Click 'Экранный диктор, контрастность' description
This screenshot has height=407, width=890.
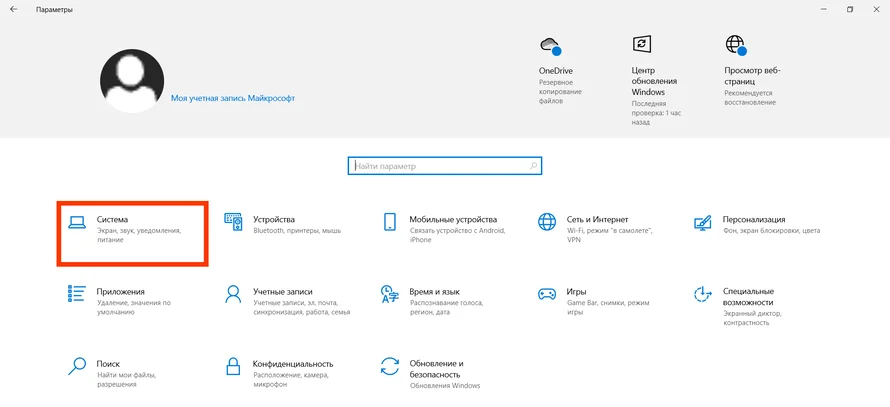point(753,318)
